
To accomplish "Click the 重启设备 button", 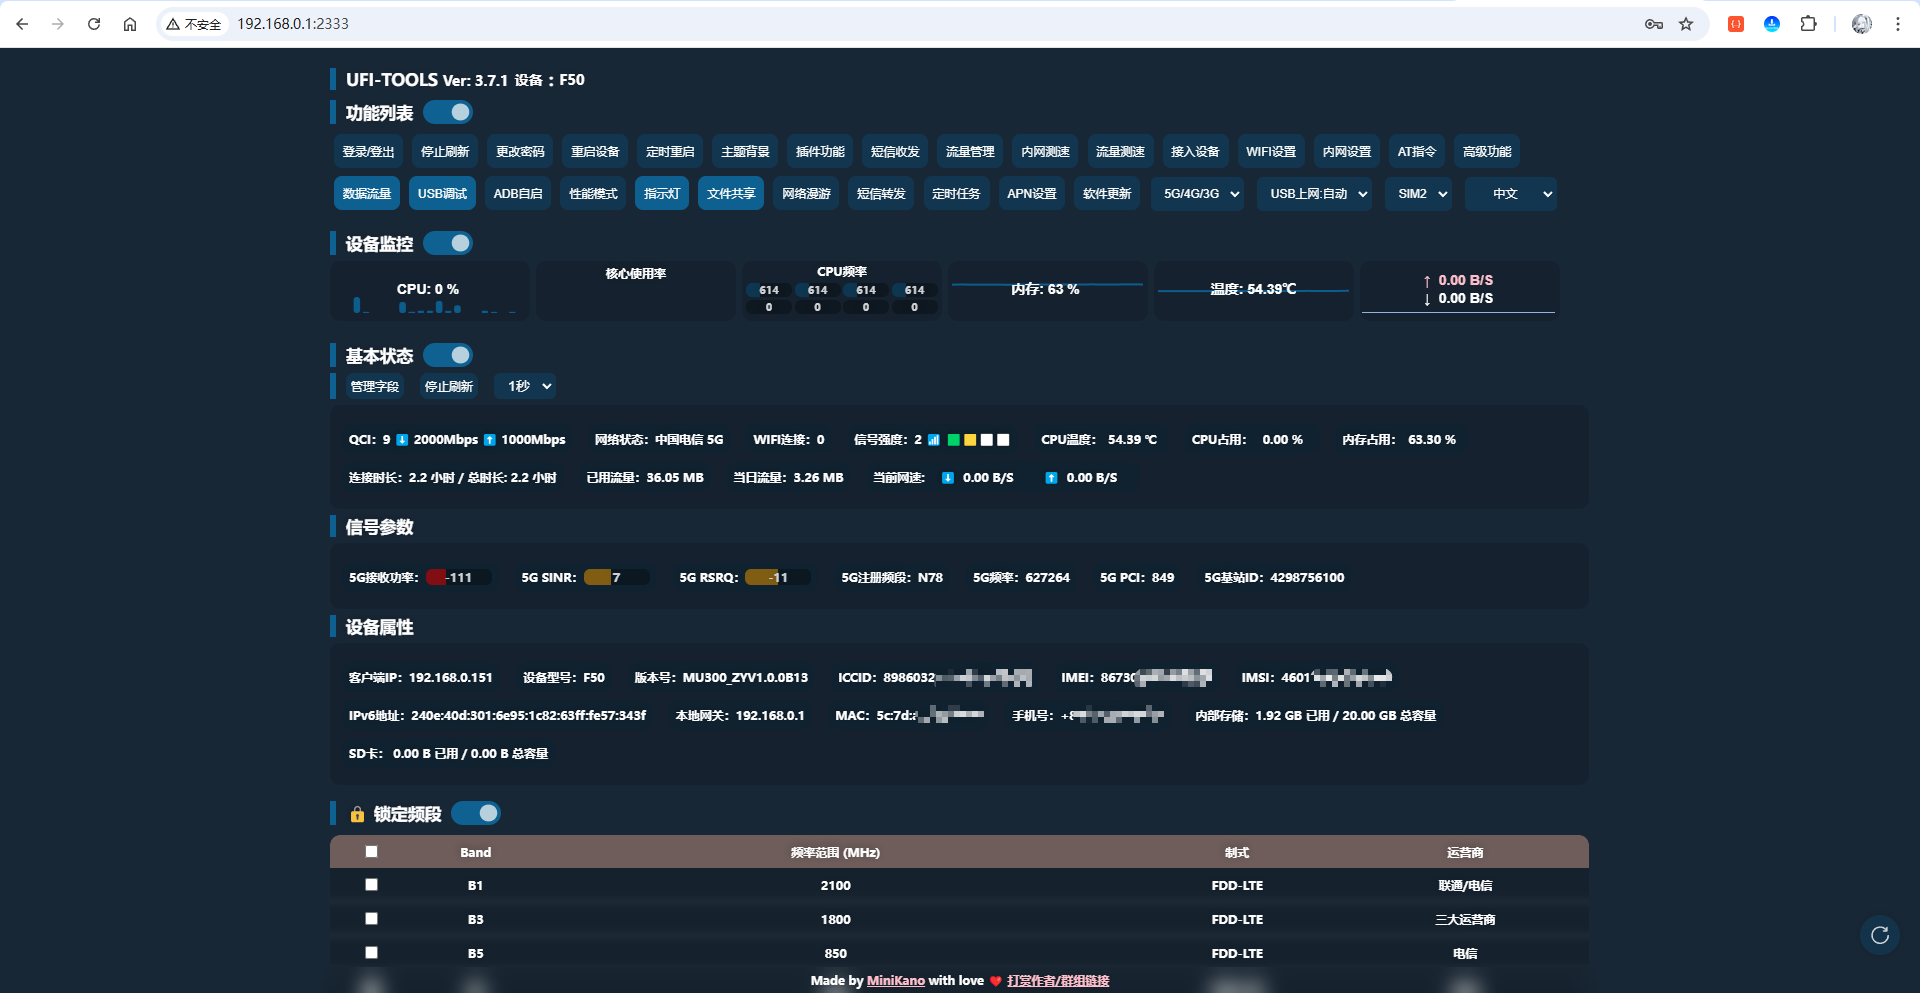I will pos(594,152).
